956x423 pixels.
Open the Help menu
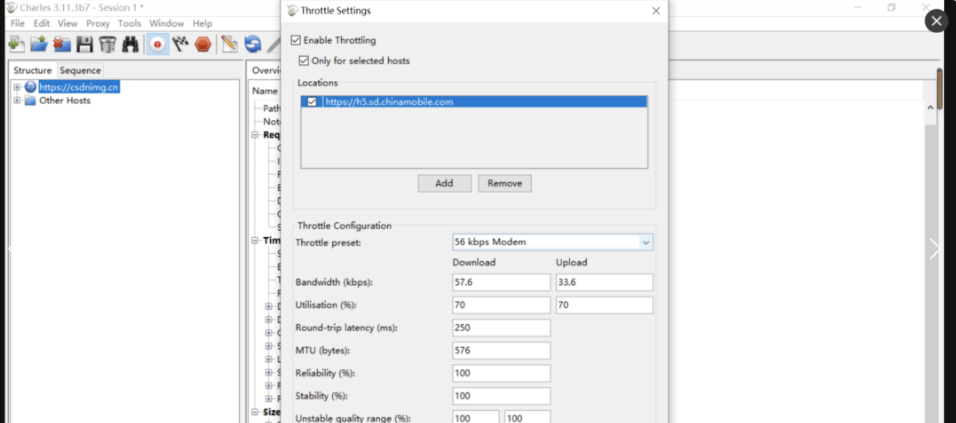click(202, 23)
